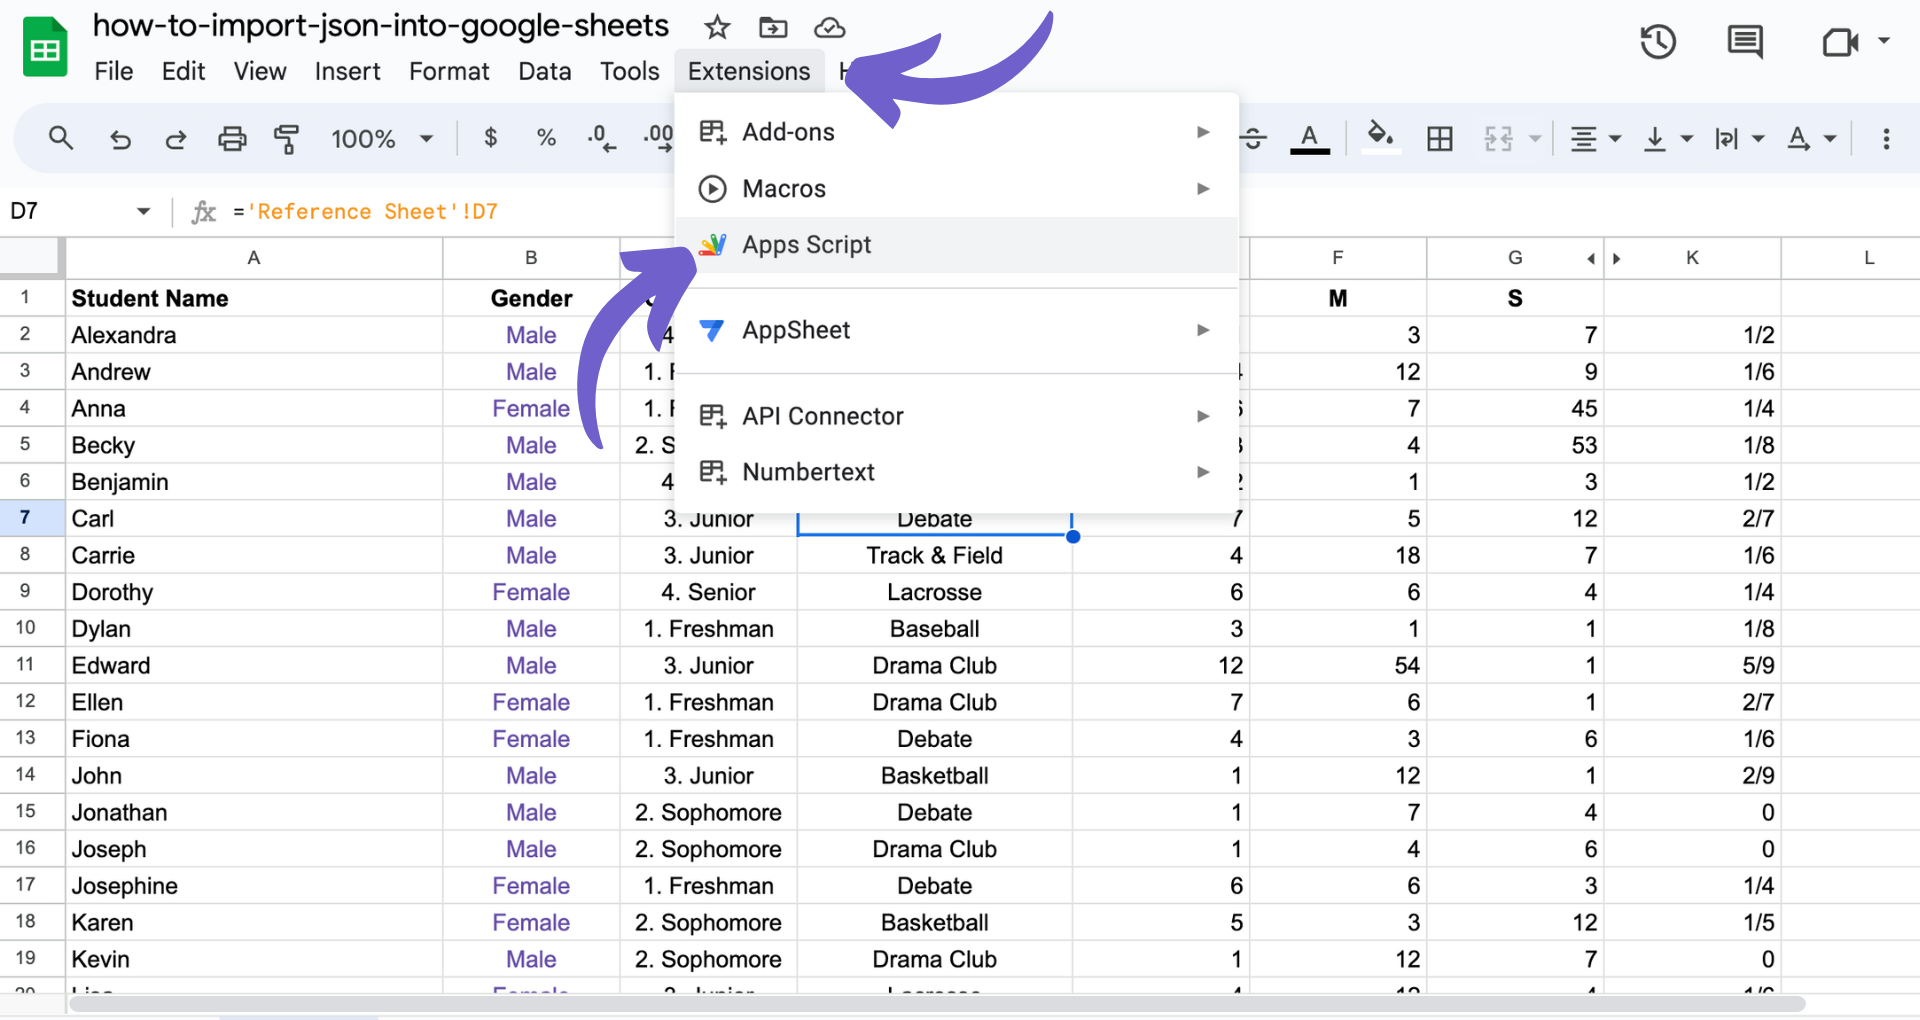Select Apps Script from the Extensions menu
The height and width of the screenshot is (1020, 1920).
[806, 244]
